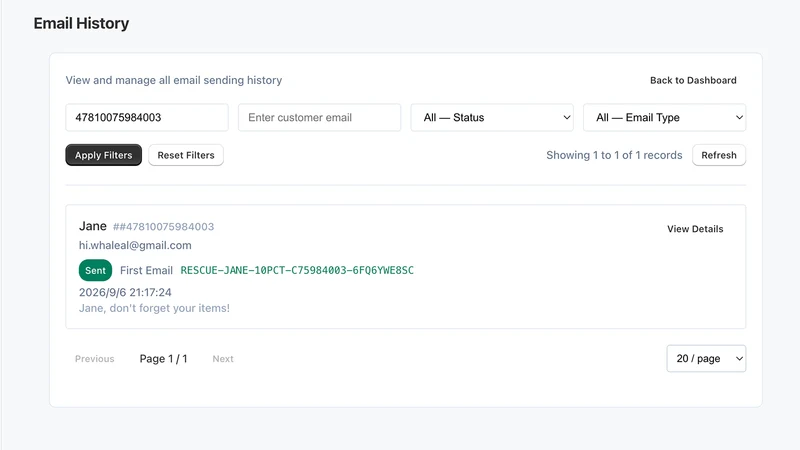
Task: Click the Page 1 / 1 indicator
Action: coord(163,359)
